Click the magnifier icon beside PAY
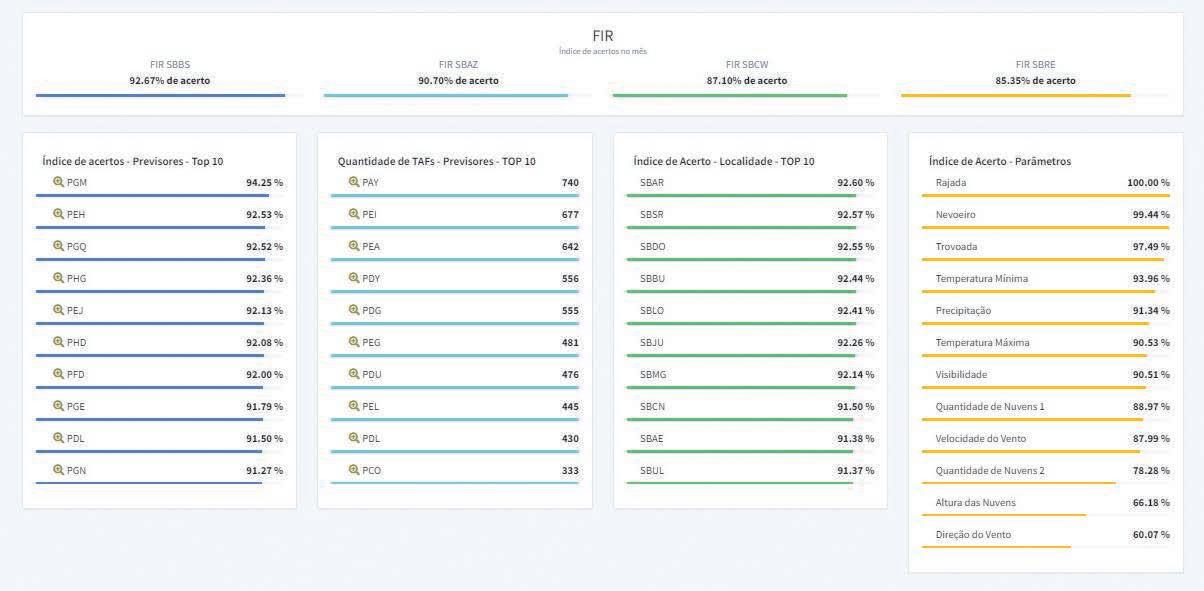This screenshot has height=591, width=1204. coord(354,183)
